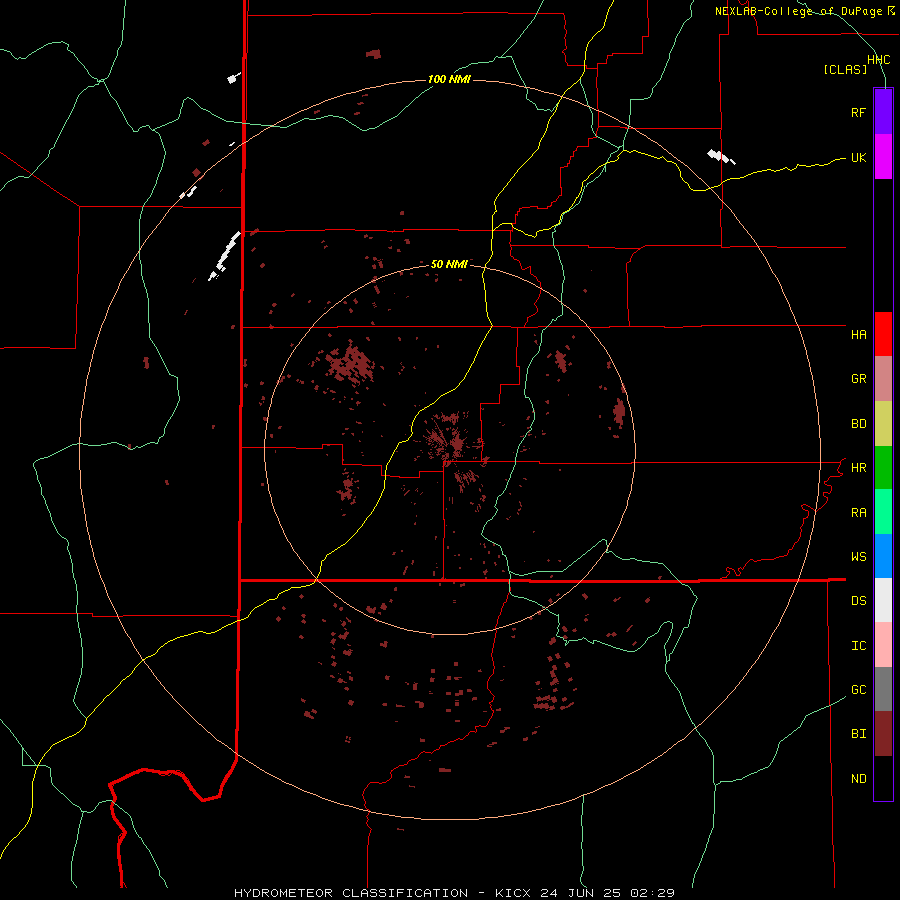This screenshot has width=900, height=900.
Task: Select the IC light pink legend swatch
Action: 883,645
